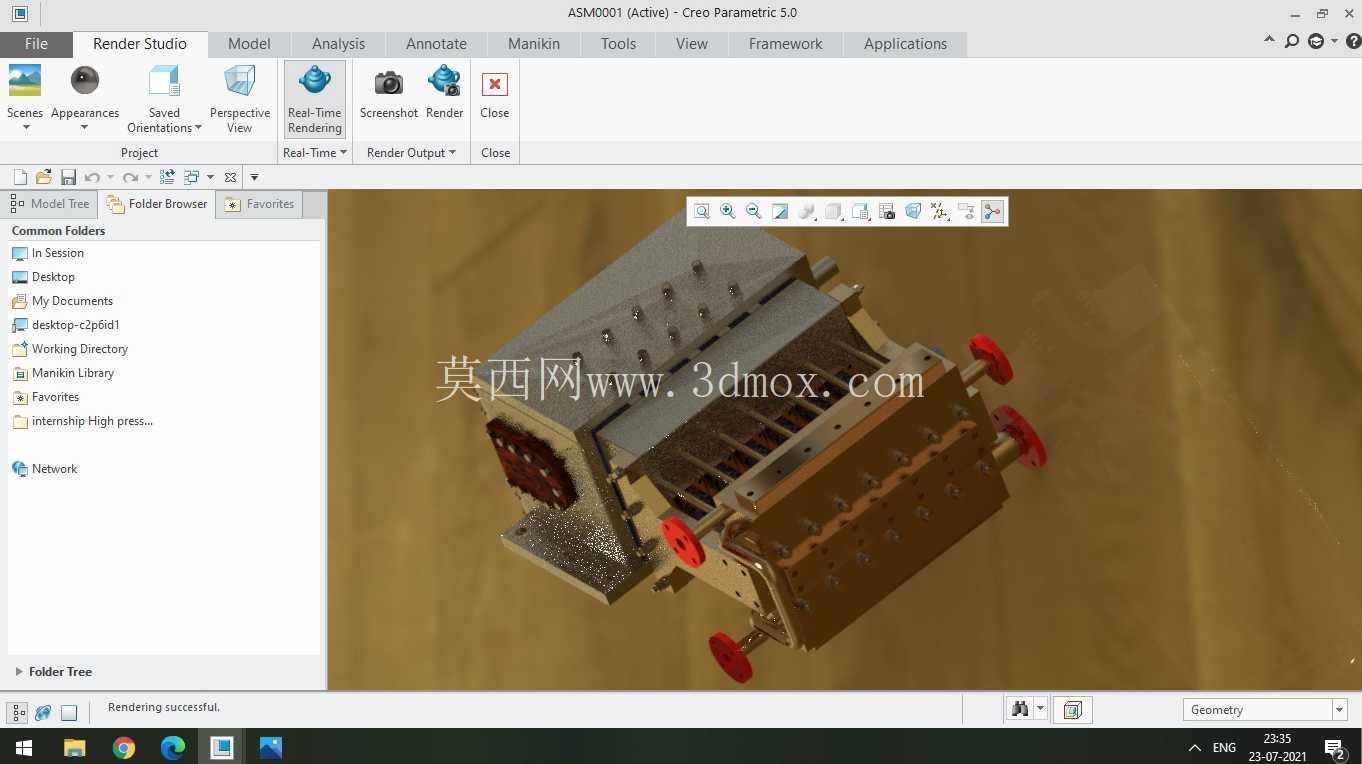Viewport: 1362px width, 764px height.
Task: Open the Datum Display Filters icon
Action: coord(939,211)
